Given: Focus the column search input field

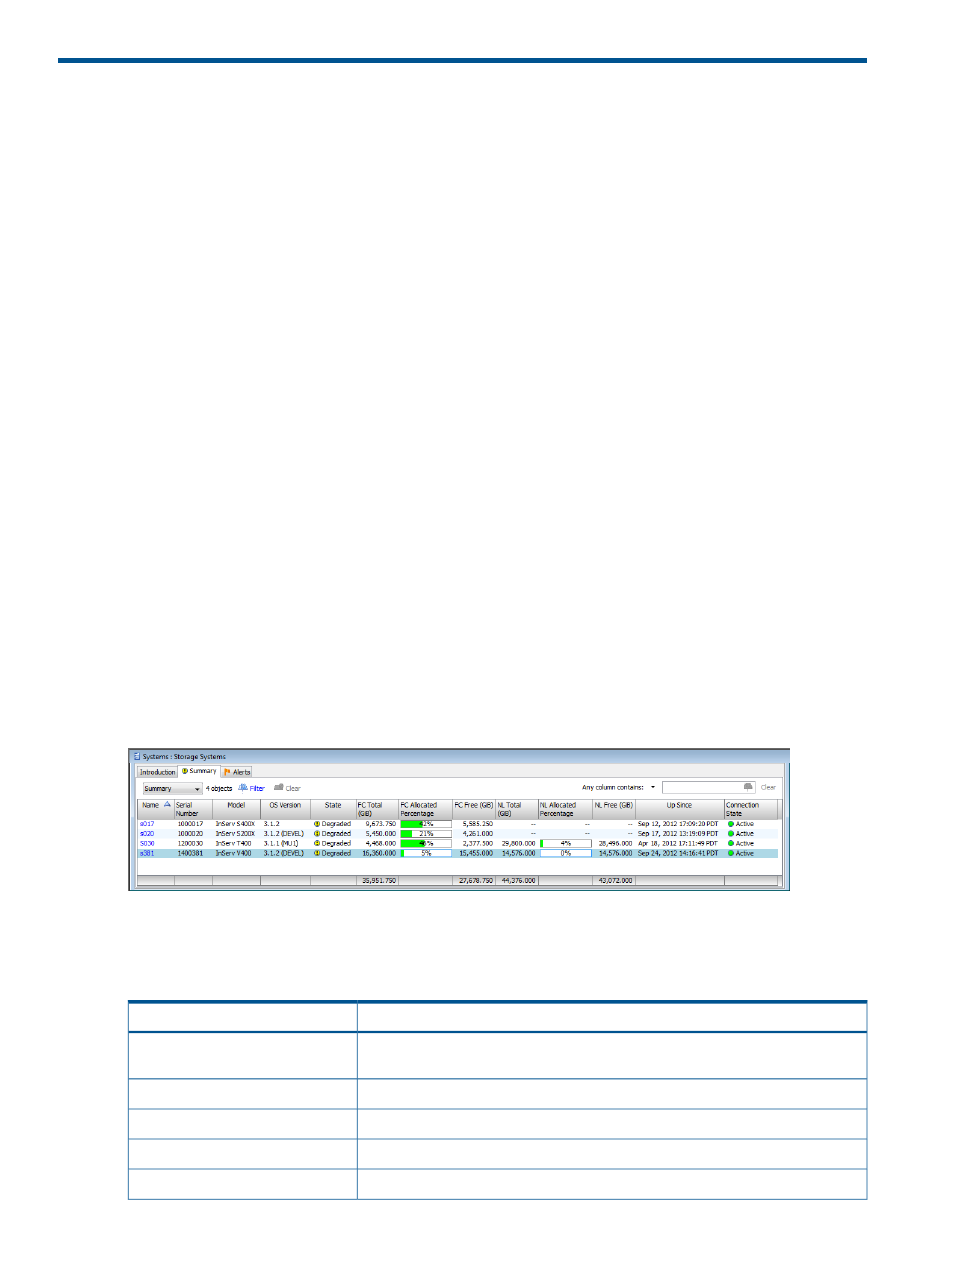Looking at the screenshot, I should point(708,787).
